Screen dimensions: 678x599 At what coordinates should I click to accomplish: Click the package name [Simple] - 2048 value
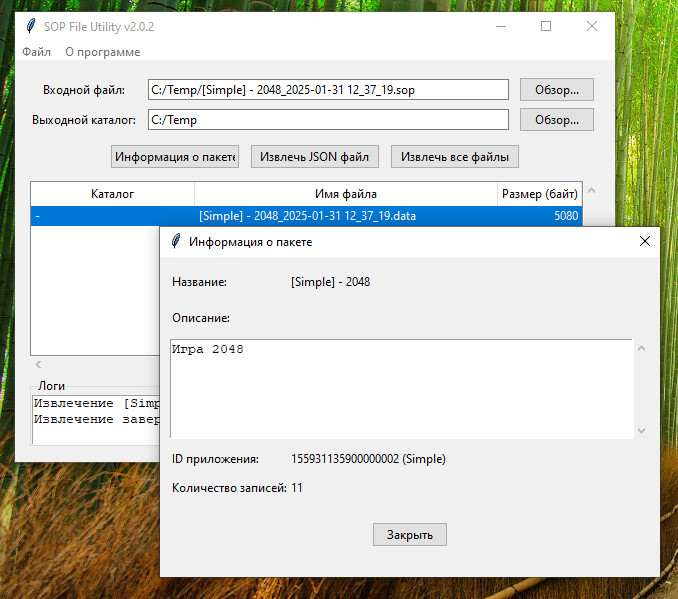point(330,282)
